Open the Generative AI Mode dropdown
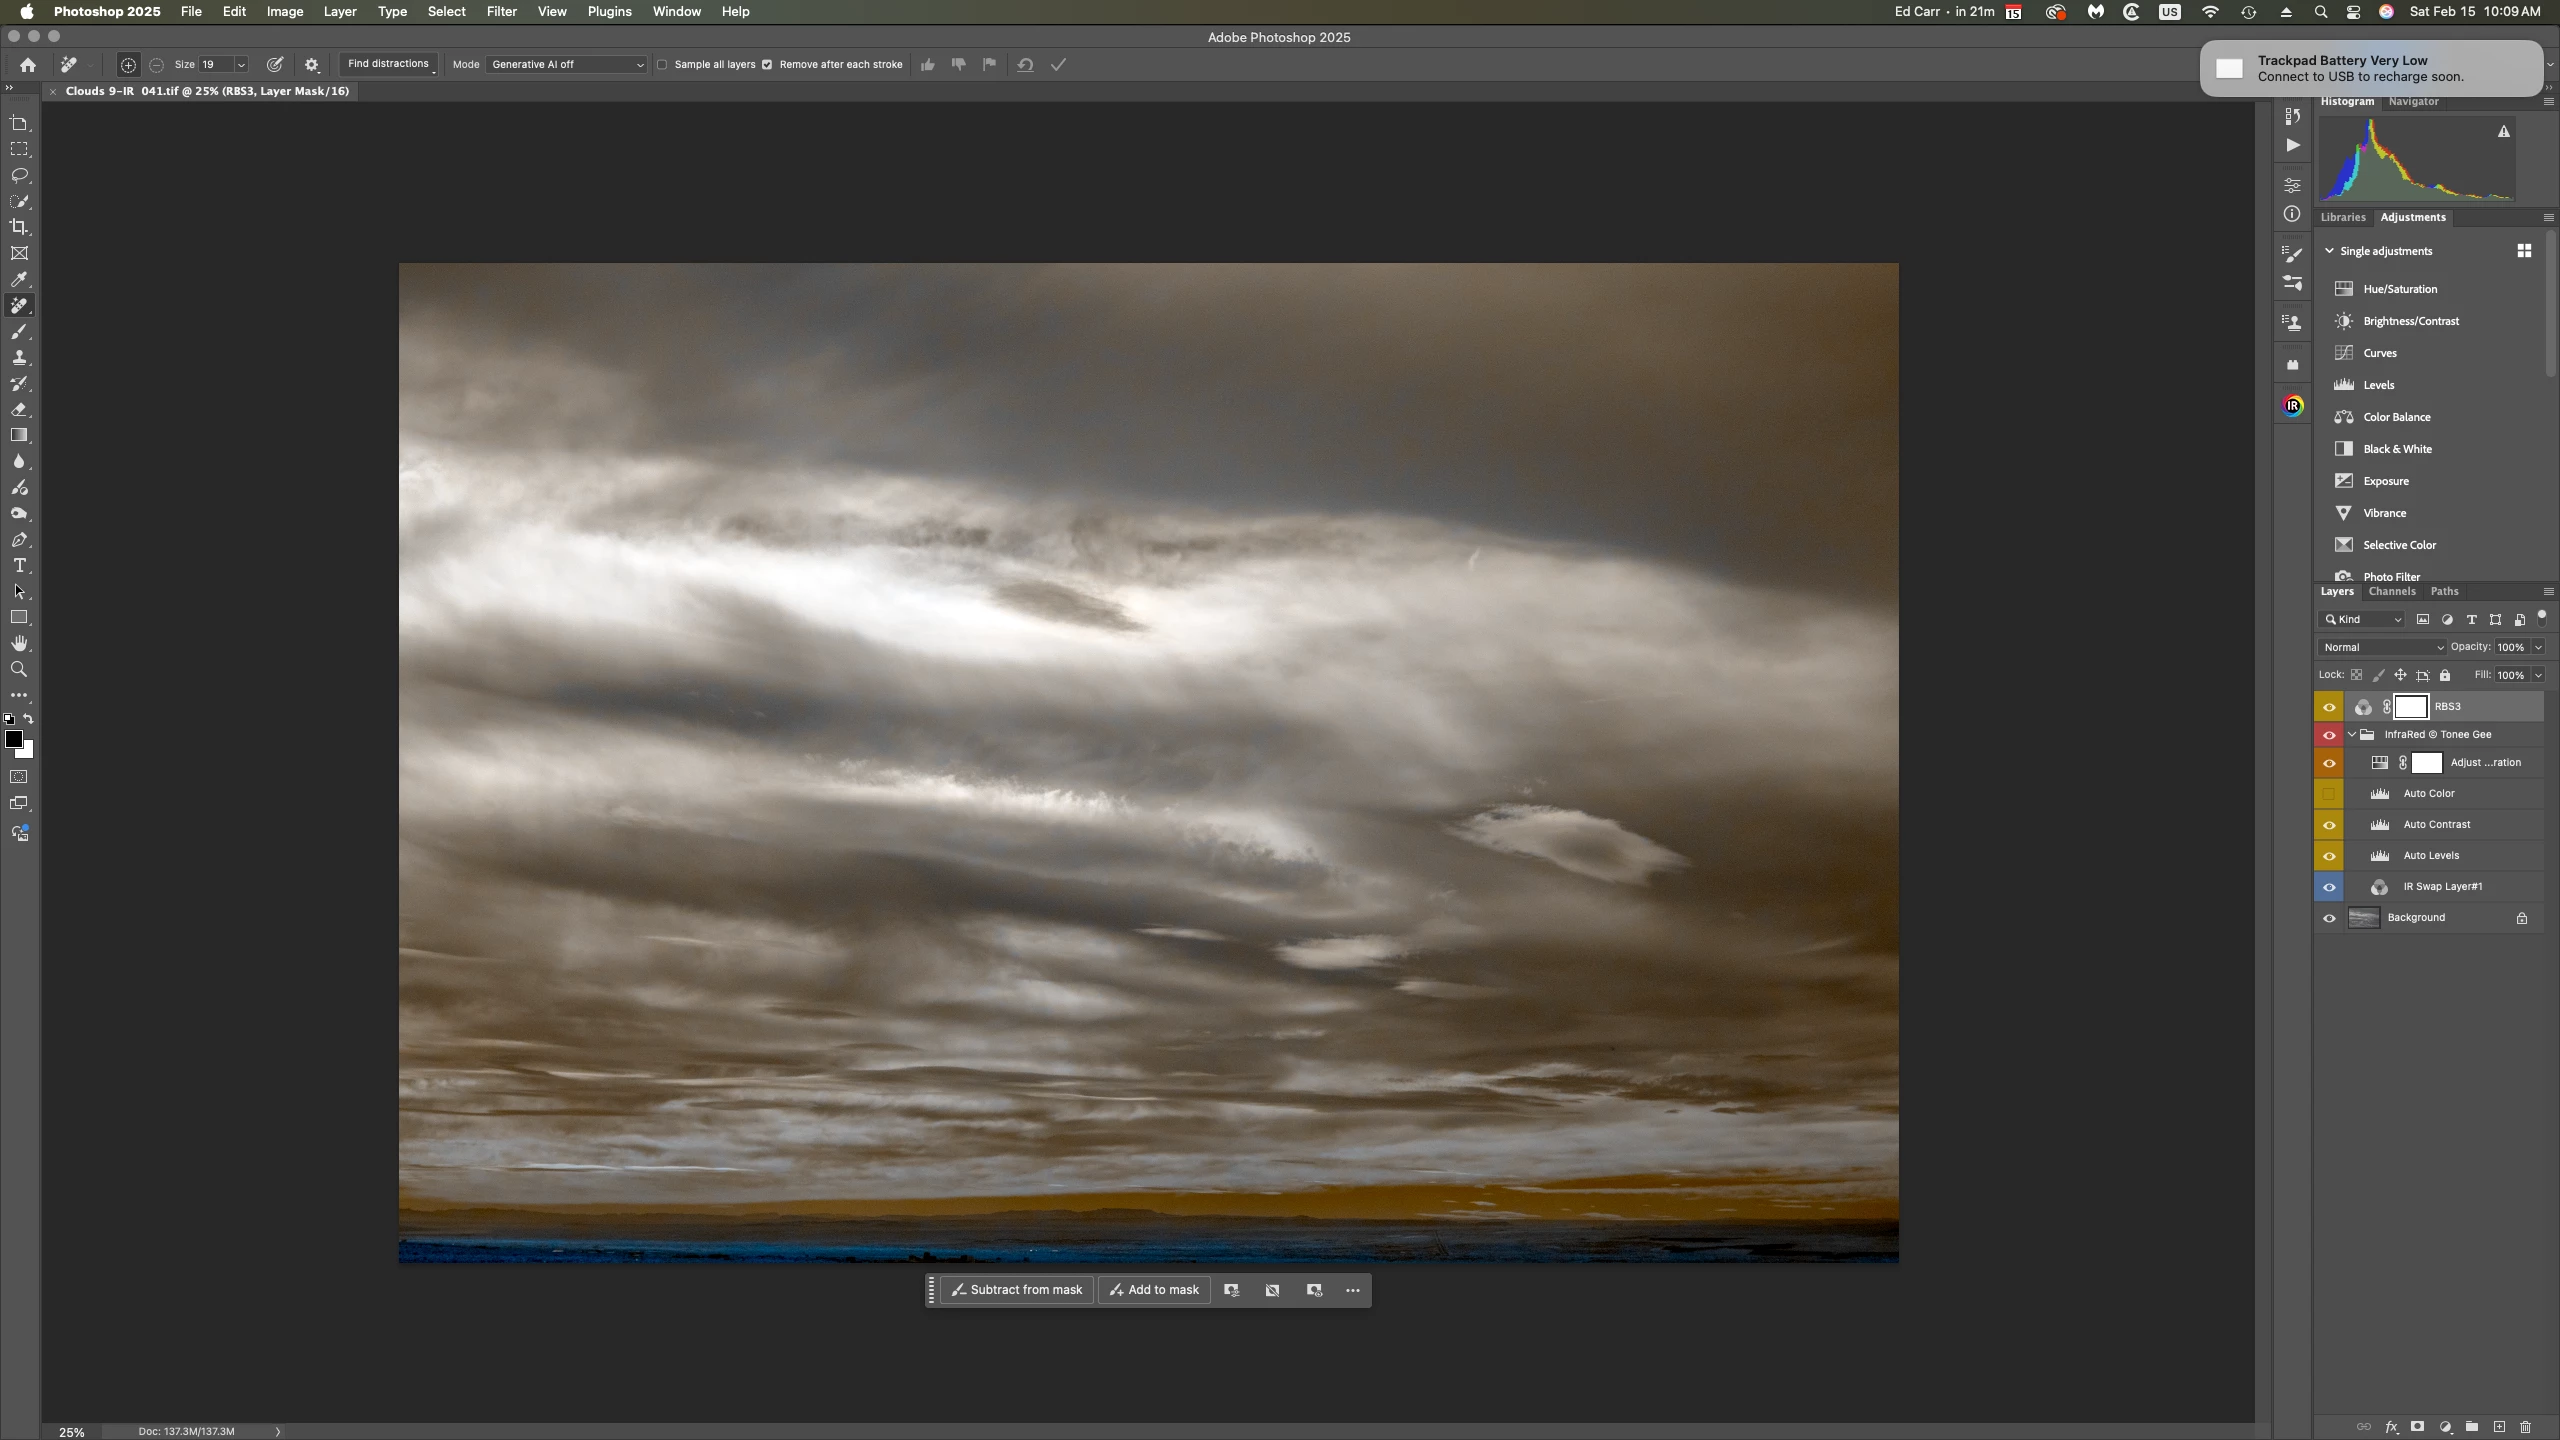 [x=566, y=65]
